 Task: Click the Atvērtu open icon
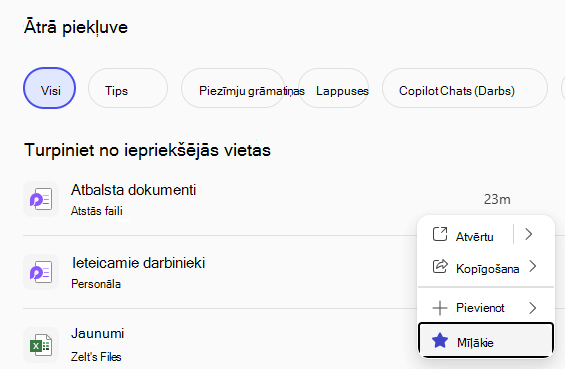coord(440,234)
